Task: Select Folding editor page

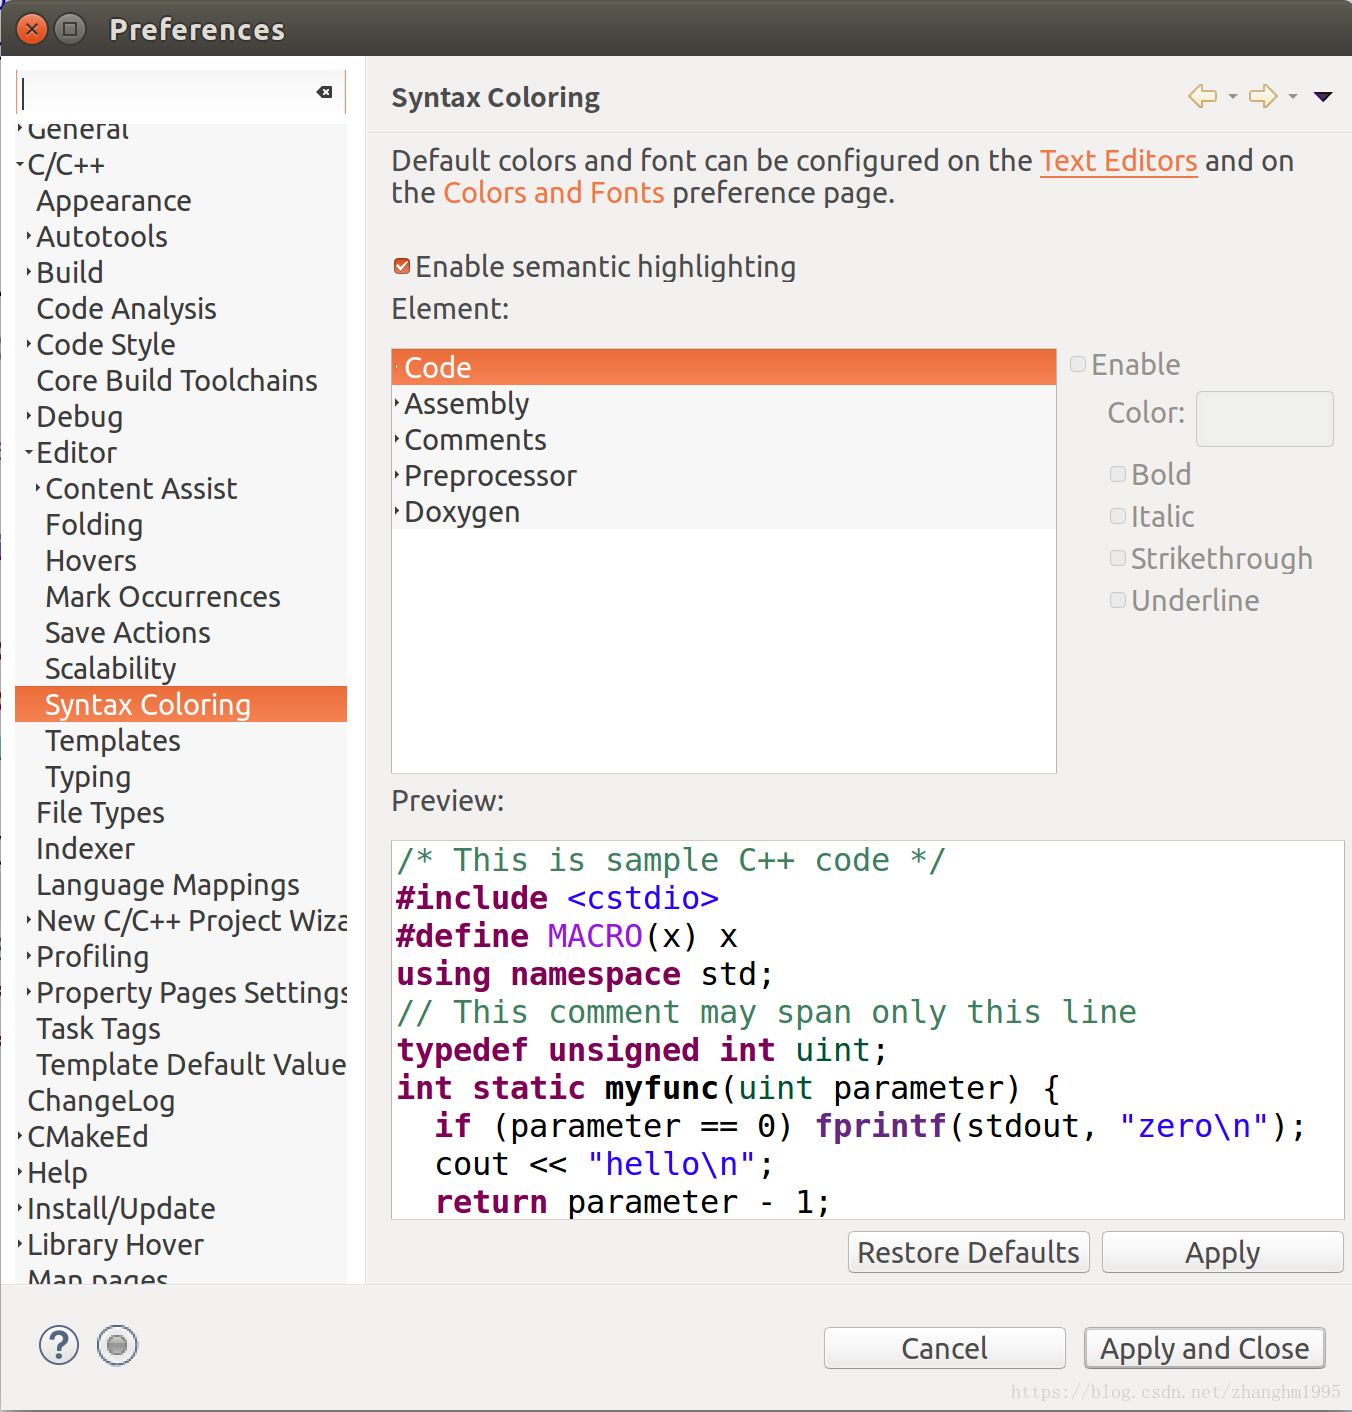Action: [x=94, y=525]
